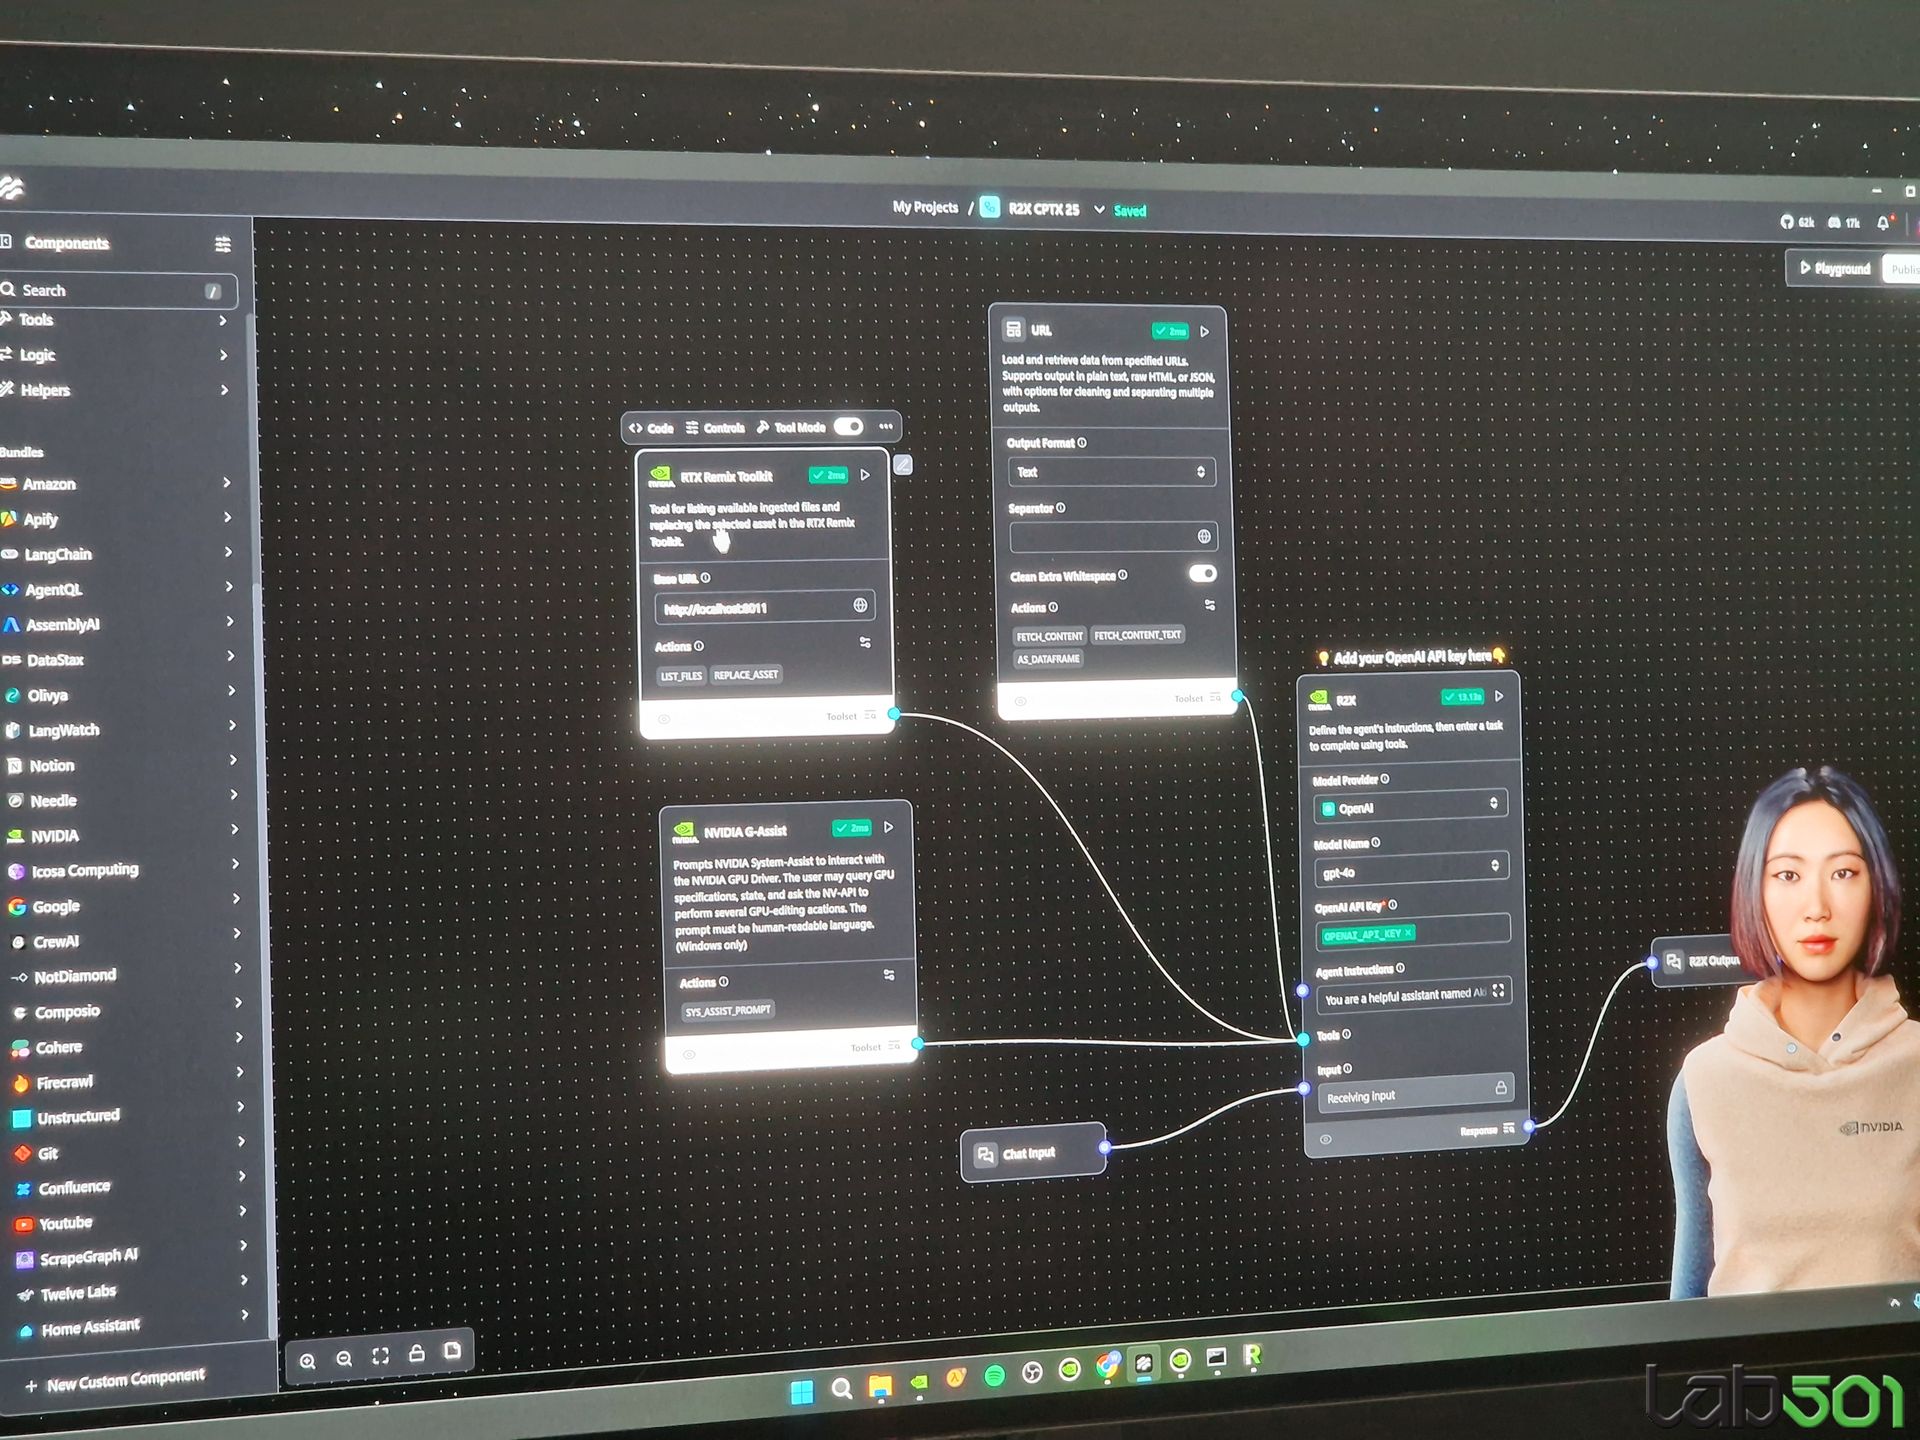Open Controls in node toolbar

[x=716, y=428]
